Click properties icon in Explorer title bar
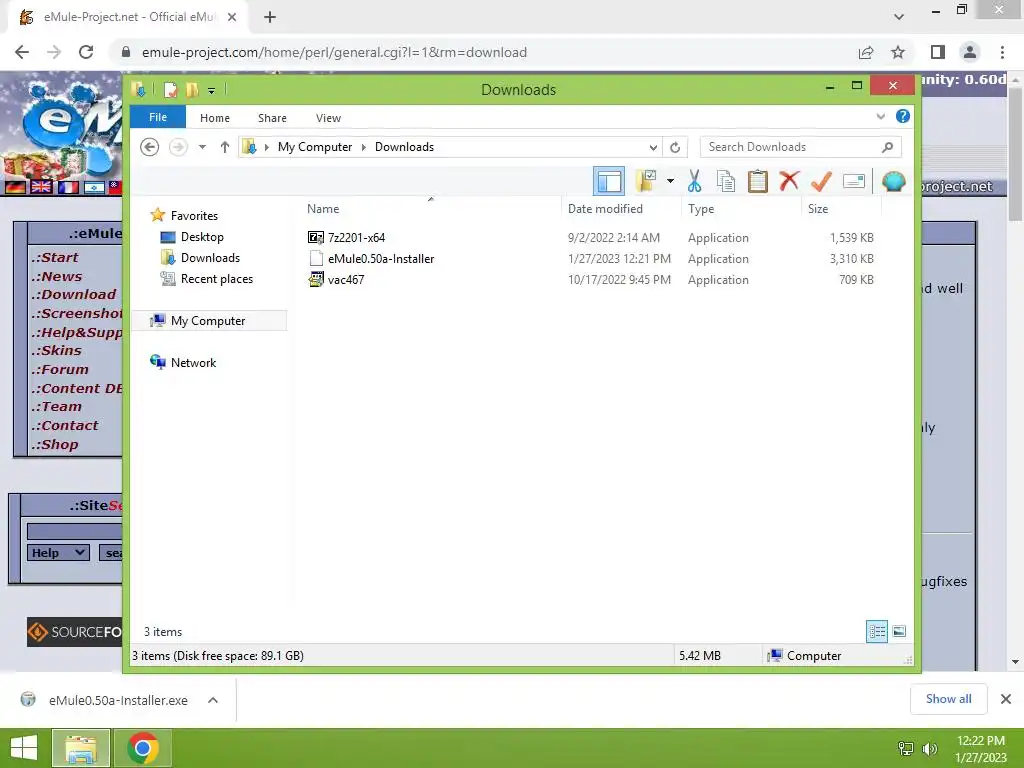 pyautogui.click(x=170, y=89)
